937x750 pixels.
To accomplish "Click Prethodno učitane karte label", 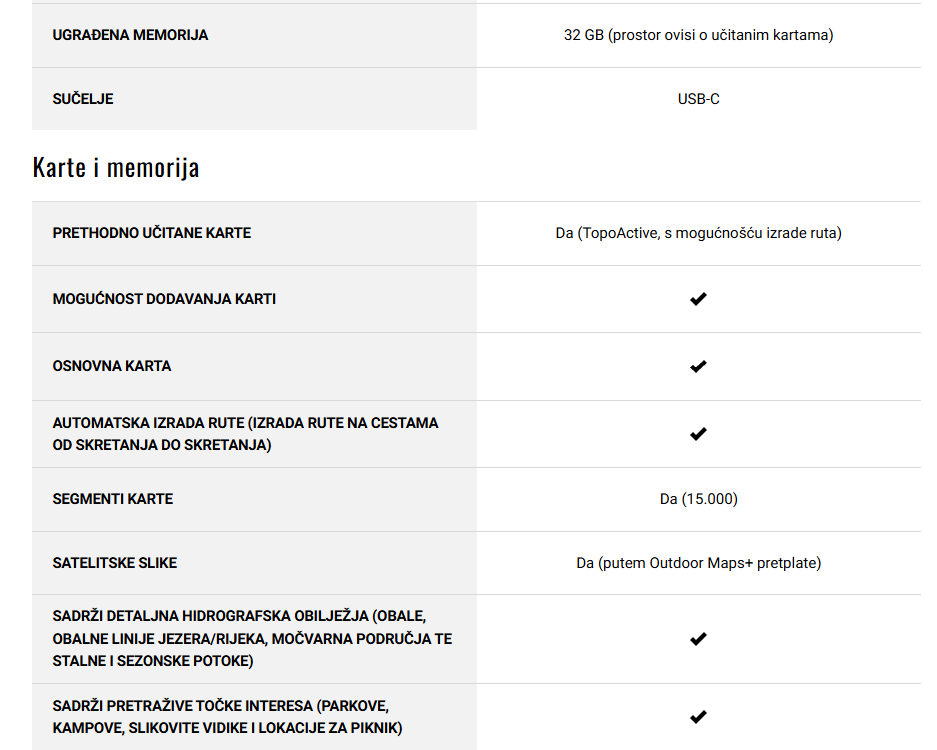I will point(152,233).
